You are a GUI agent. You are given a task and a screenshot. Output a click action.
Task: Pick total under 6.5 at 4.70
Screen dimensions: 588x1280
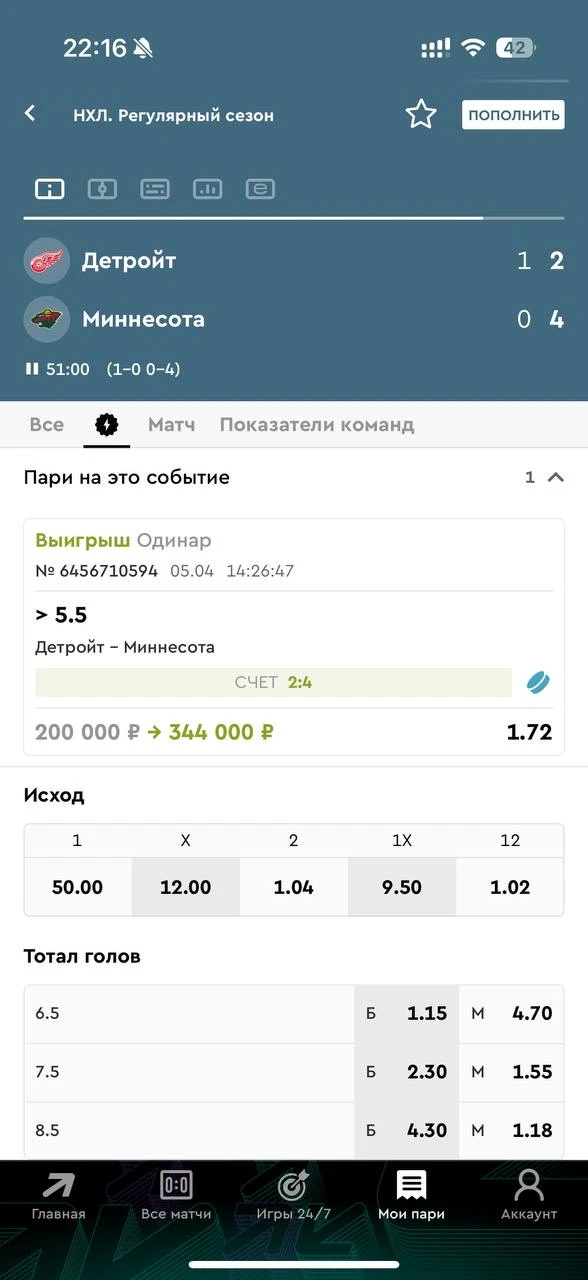point(512,1014)
